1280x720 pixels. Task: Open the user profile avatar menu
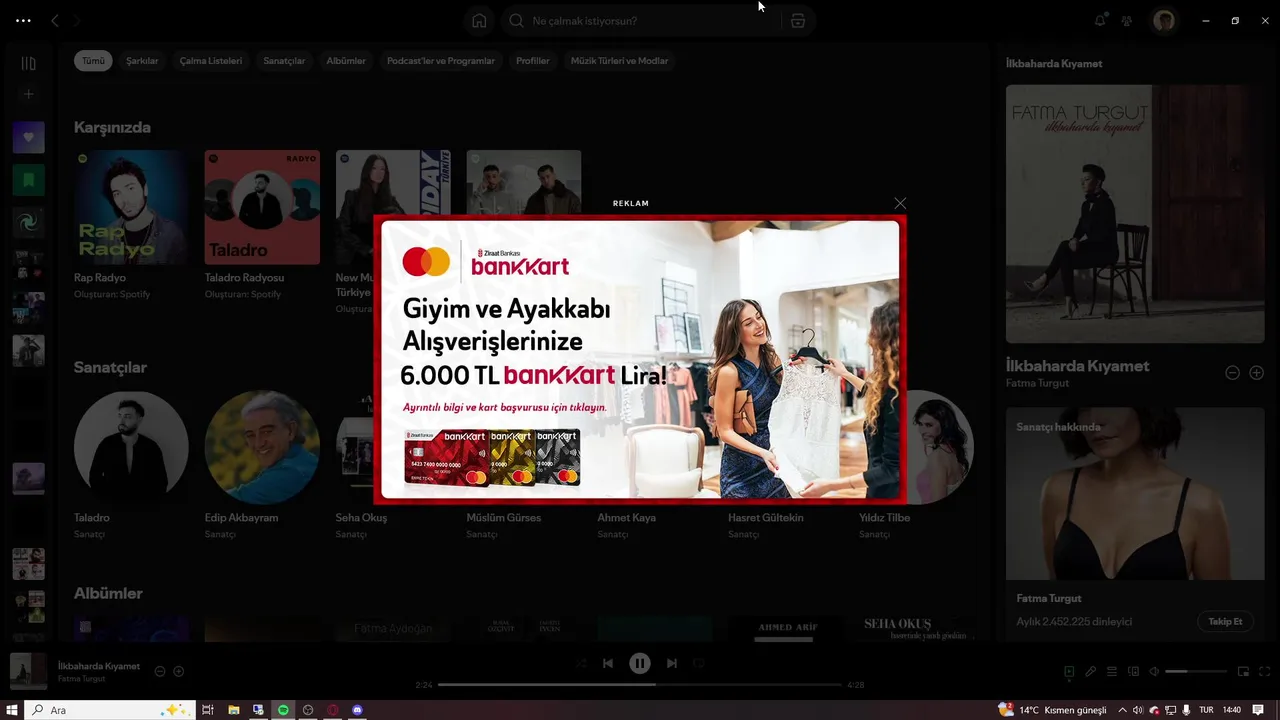point(1163,21)
